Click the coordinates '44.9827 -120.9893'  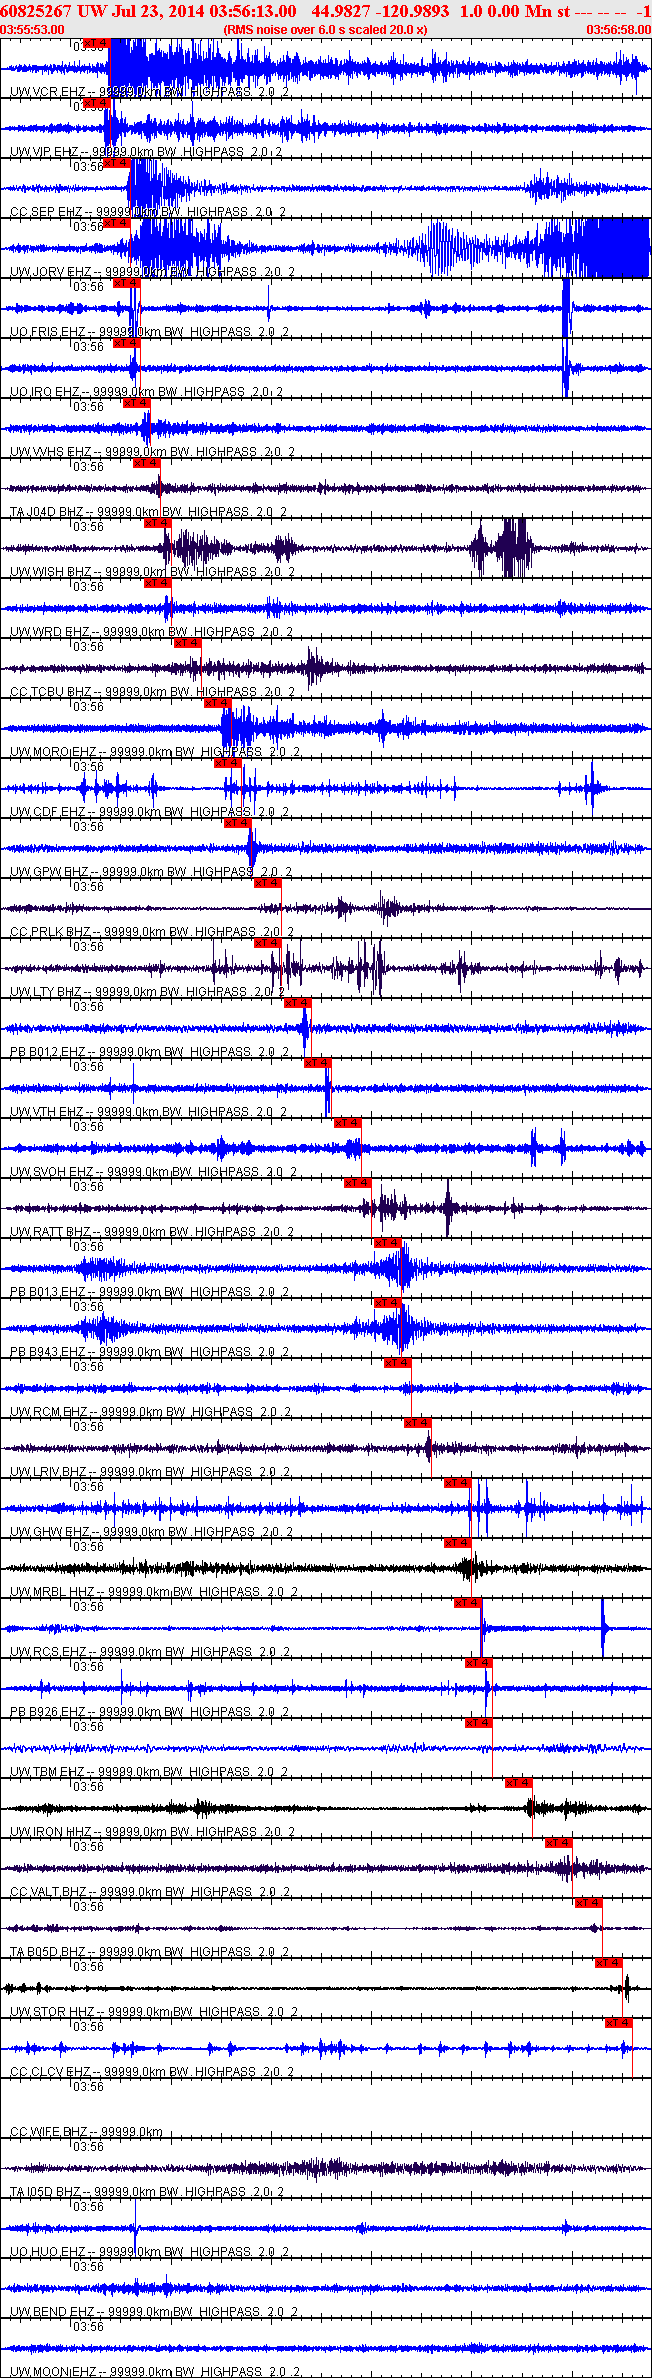pos(381,11)
